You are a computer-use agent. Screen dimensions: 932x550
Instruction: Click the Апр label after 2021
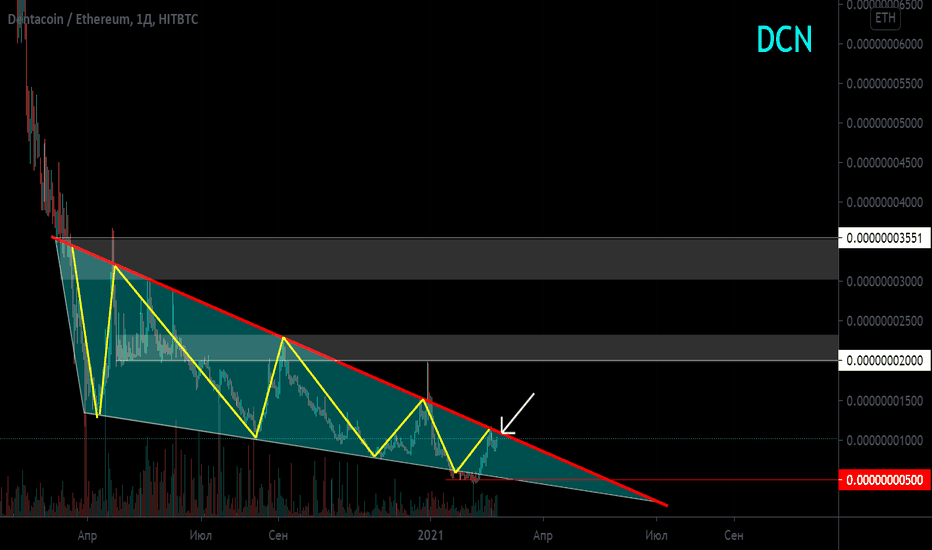point(542,535)
